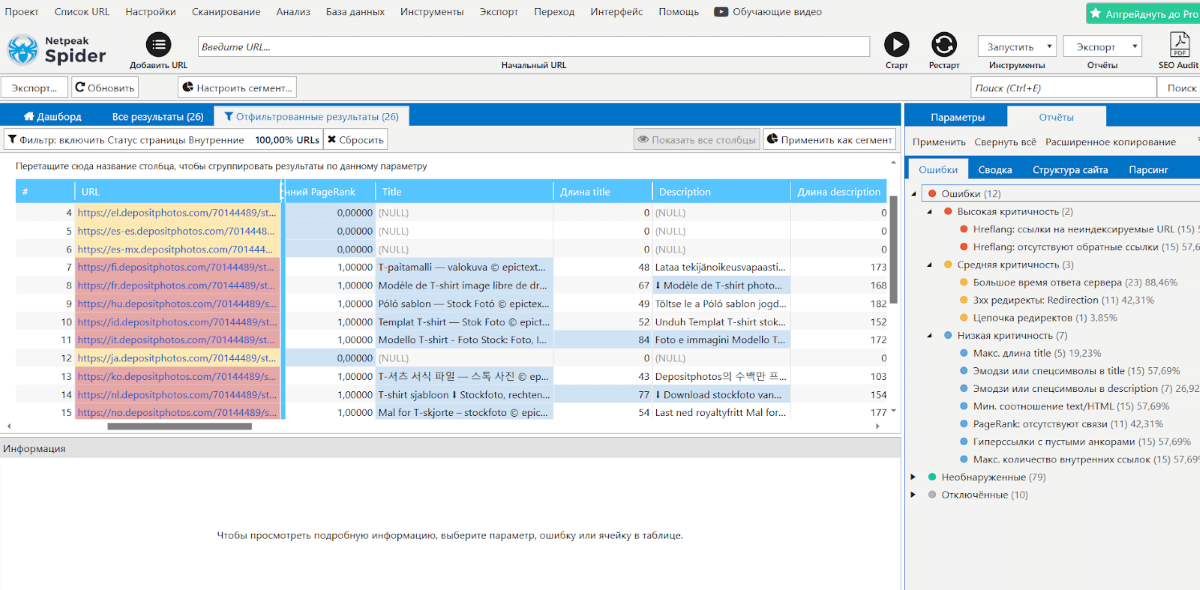Select Гиперссылки с пустыми анкорами issue
Screen dimensions: 1200x590
coord(1074,441)
